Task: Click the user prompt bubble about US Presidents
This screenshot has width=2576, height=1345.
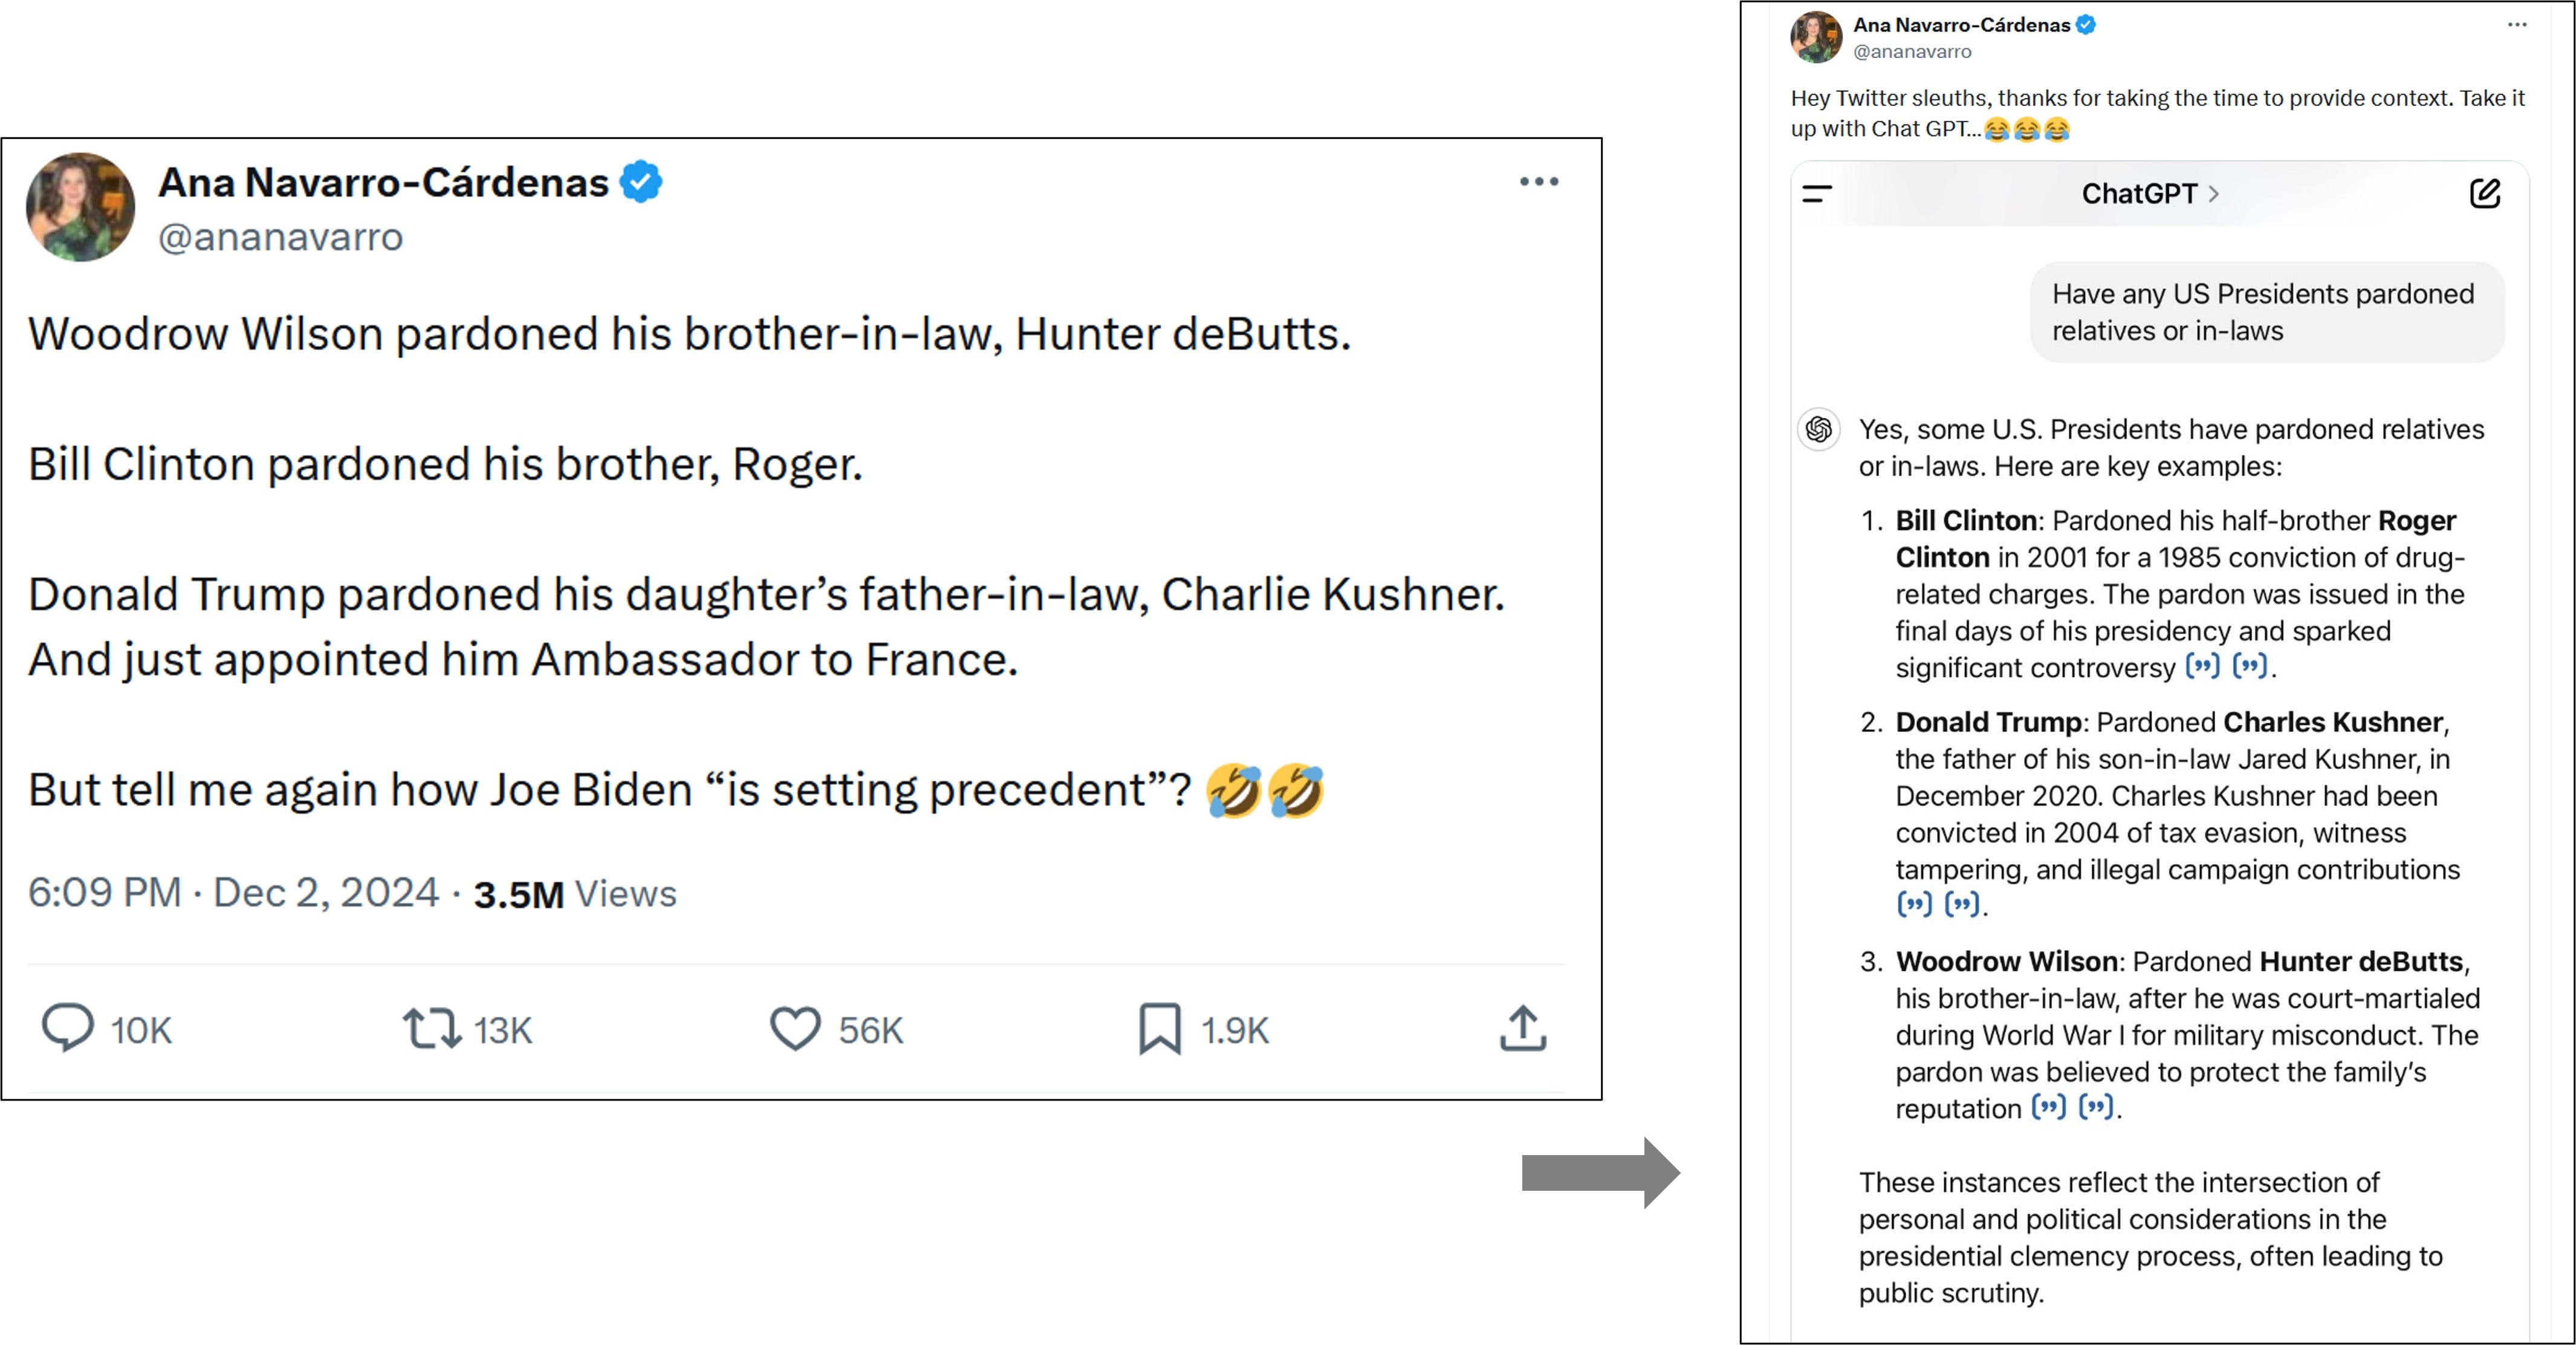Action: [x=2267, y=312]
